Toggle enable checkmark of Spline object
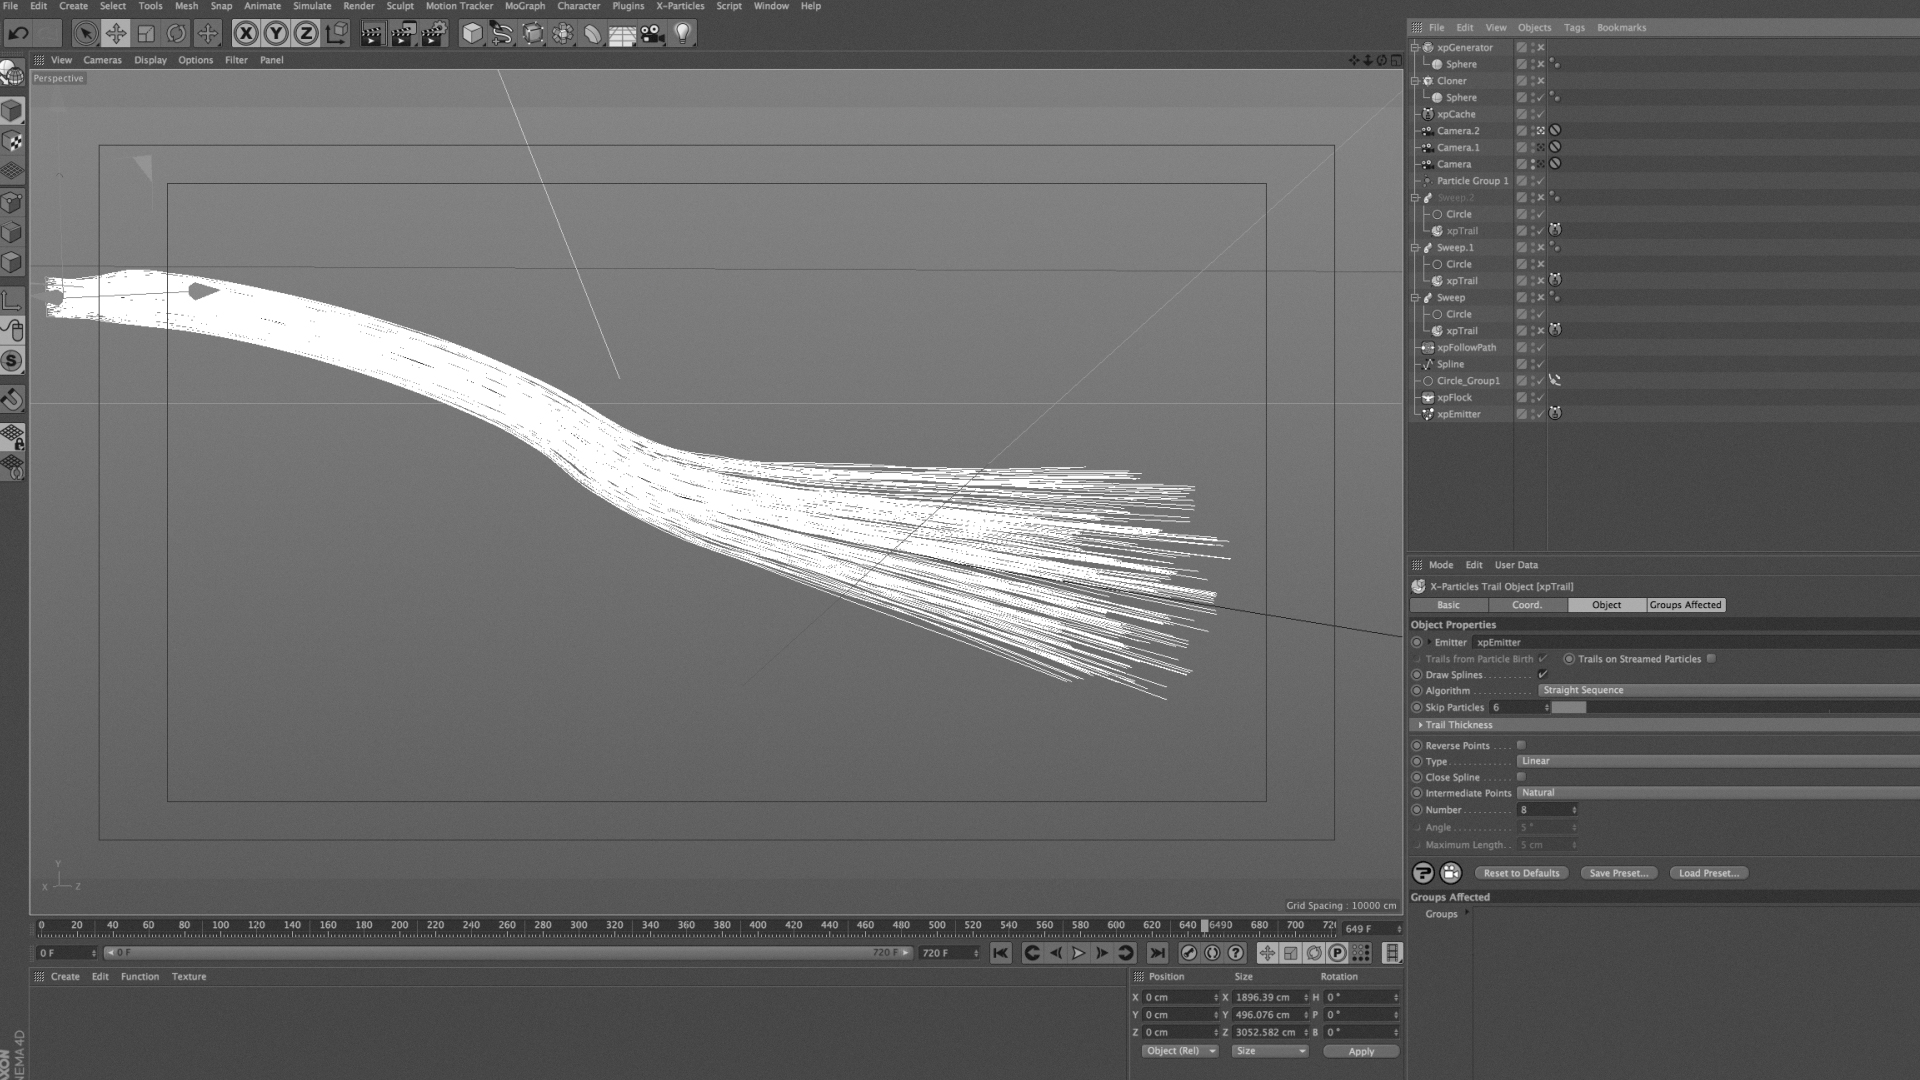Image resolution: width=1920 pixels, height=1080 pixels. [1541, 364]
